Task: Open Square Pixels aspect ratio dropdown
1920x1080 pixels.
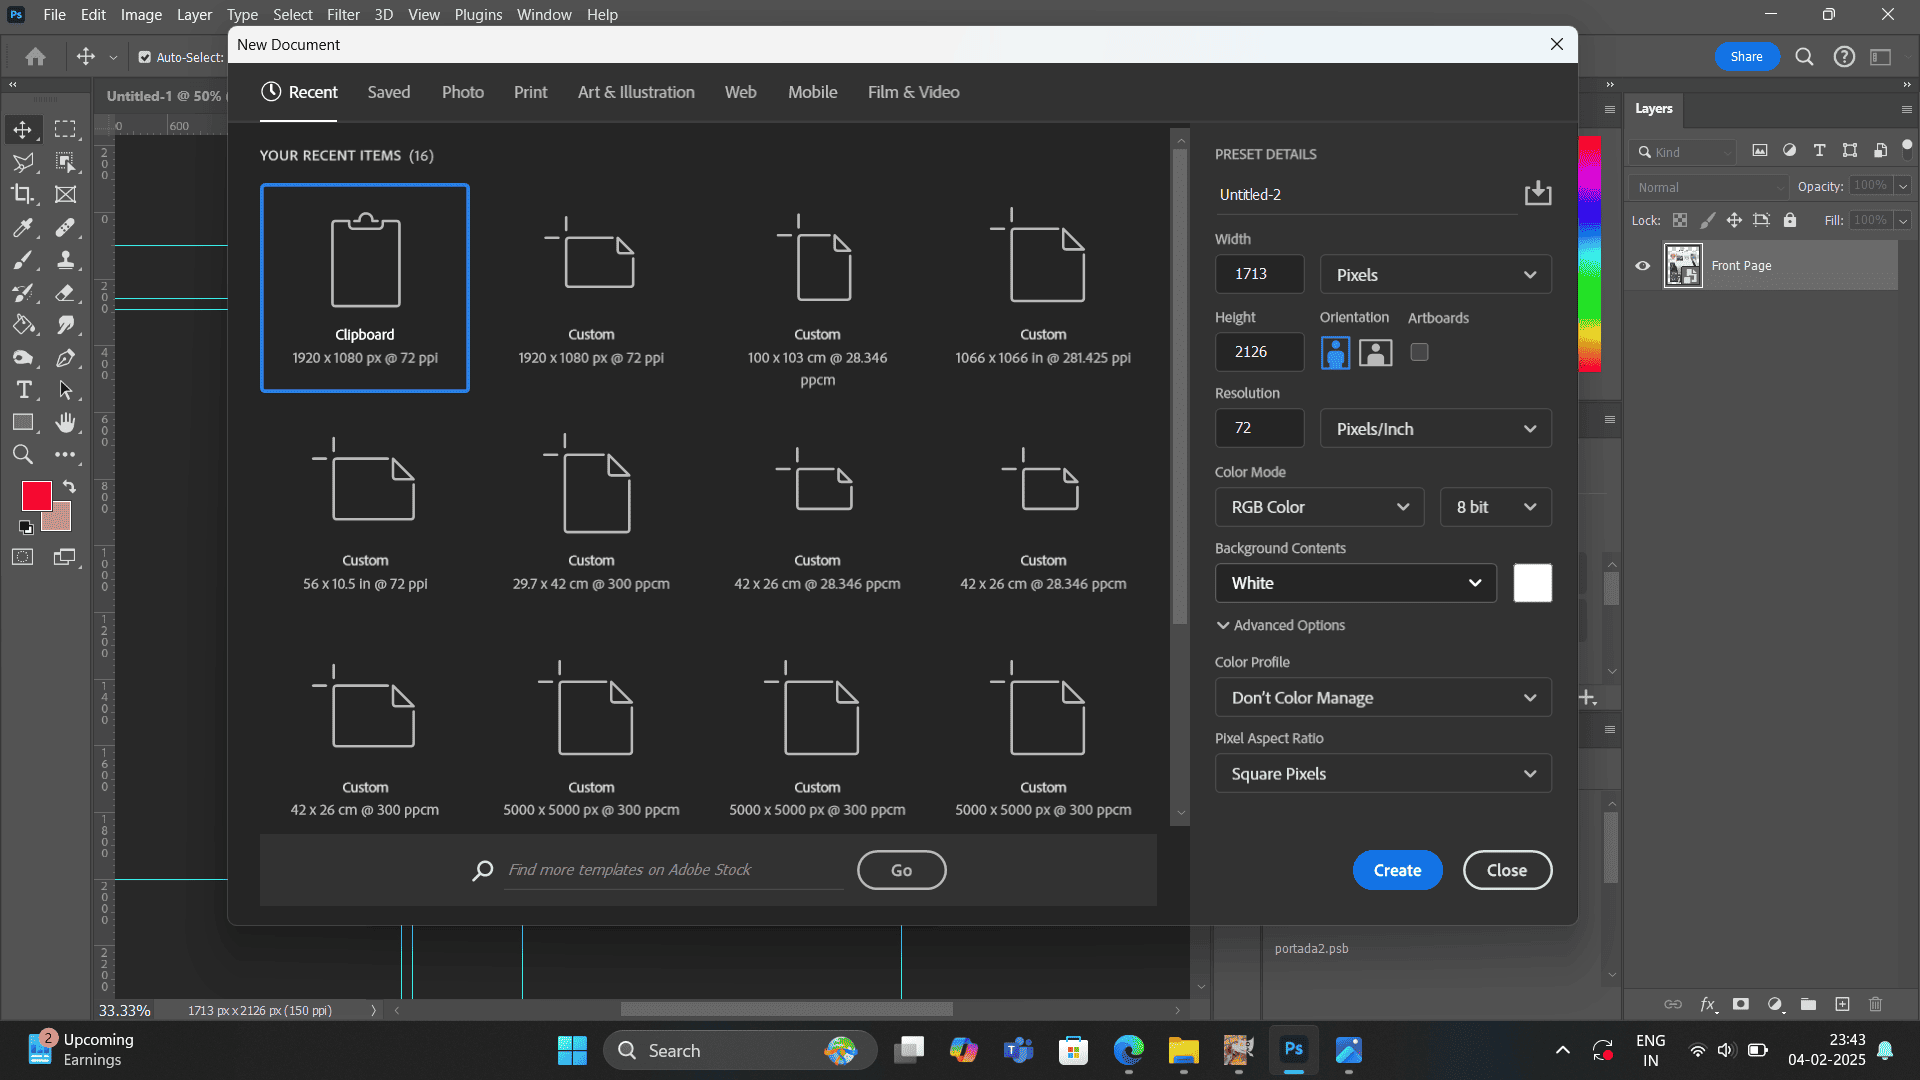Action: [x=1383, y=773]
